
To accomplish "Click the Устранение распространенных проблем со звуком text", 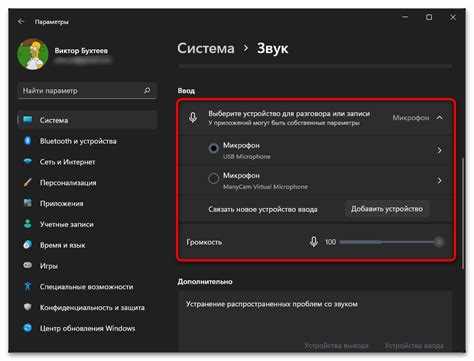I will pos(272,304).
